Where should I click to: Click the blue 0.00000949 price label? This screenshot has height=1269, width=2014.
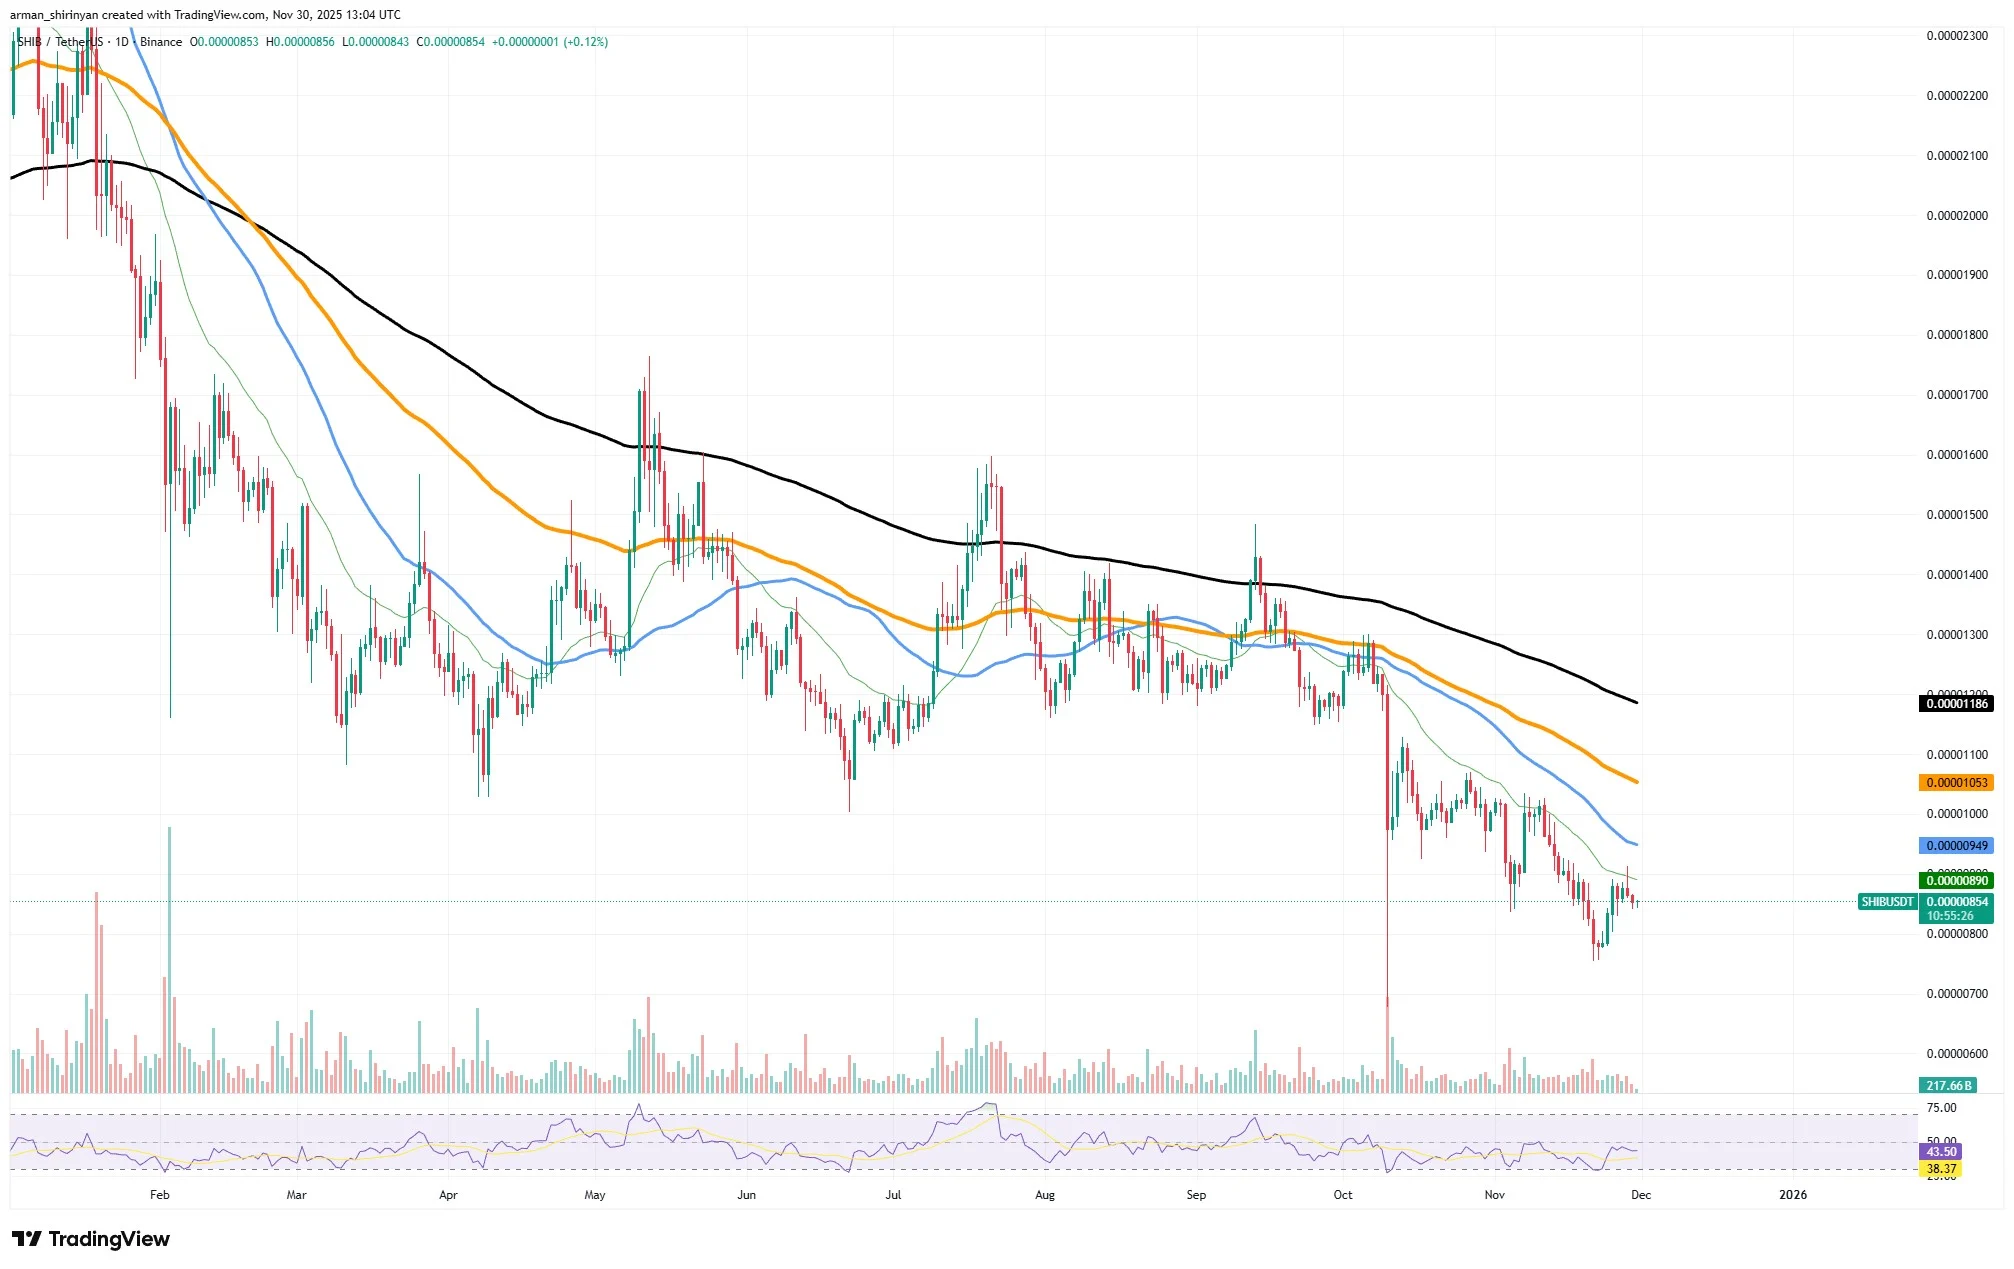tap(1956, 846)
